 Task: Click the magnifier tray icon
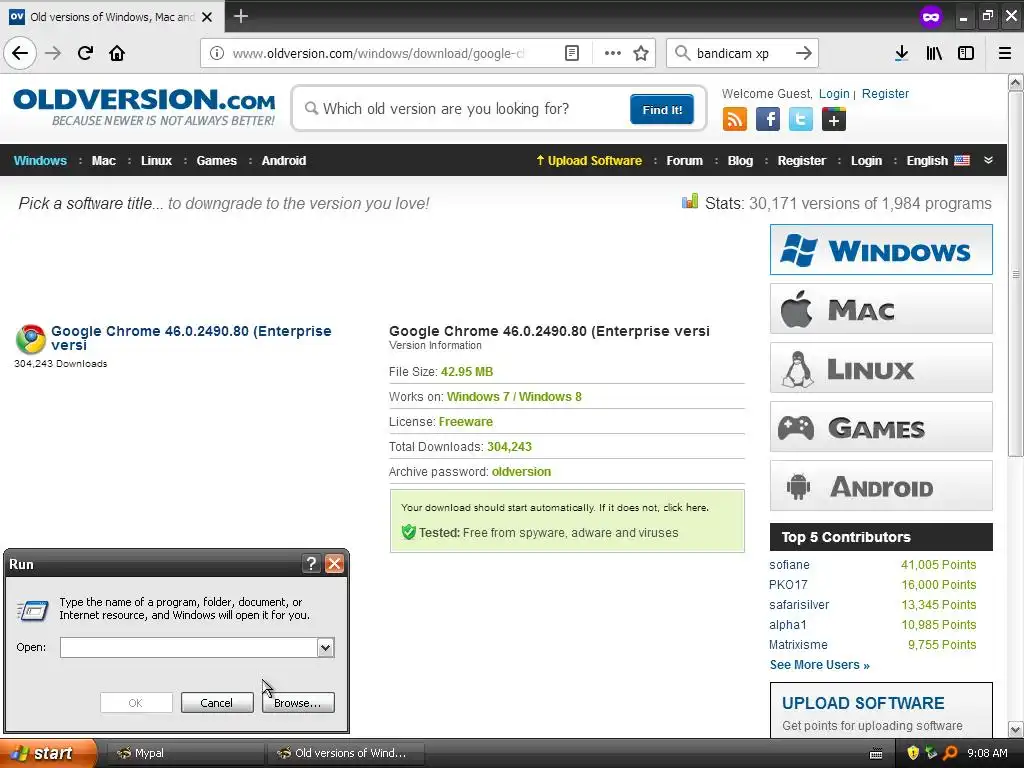[950, 753]
